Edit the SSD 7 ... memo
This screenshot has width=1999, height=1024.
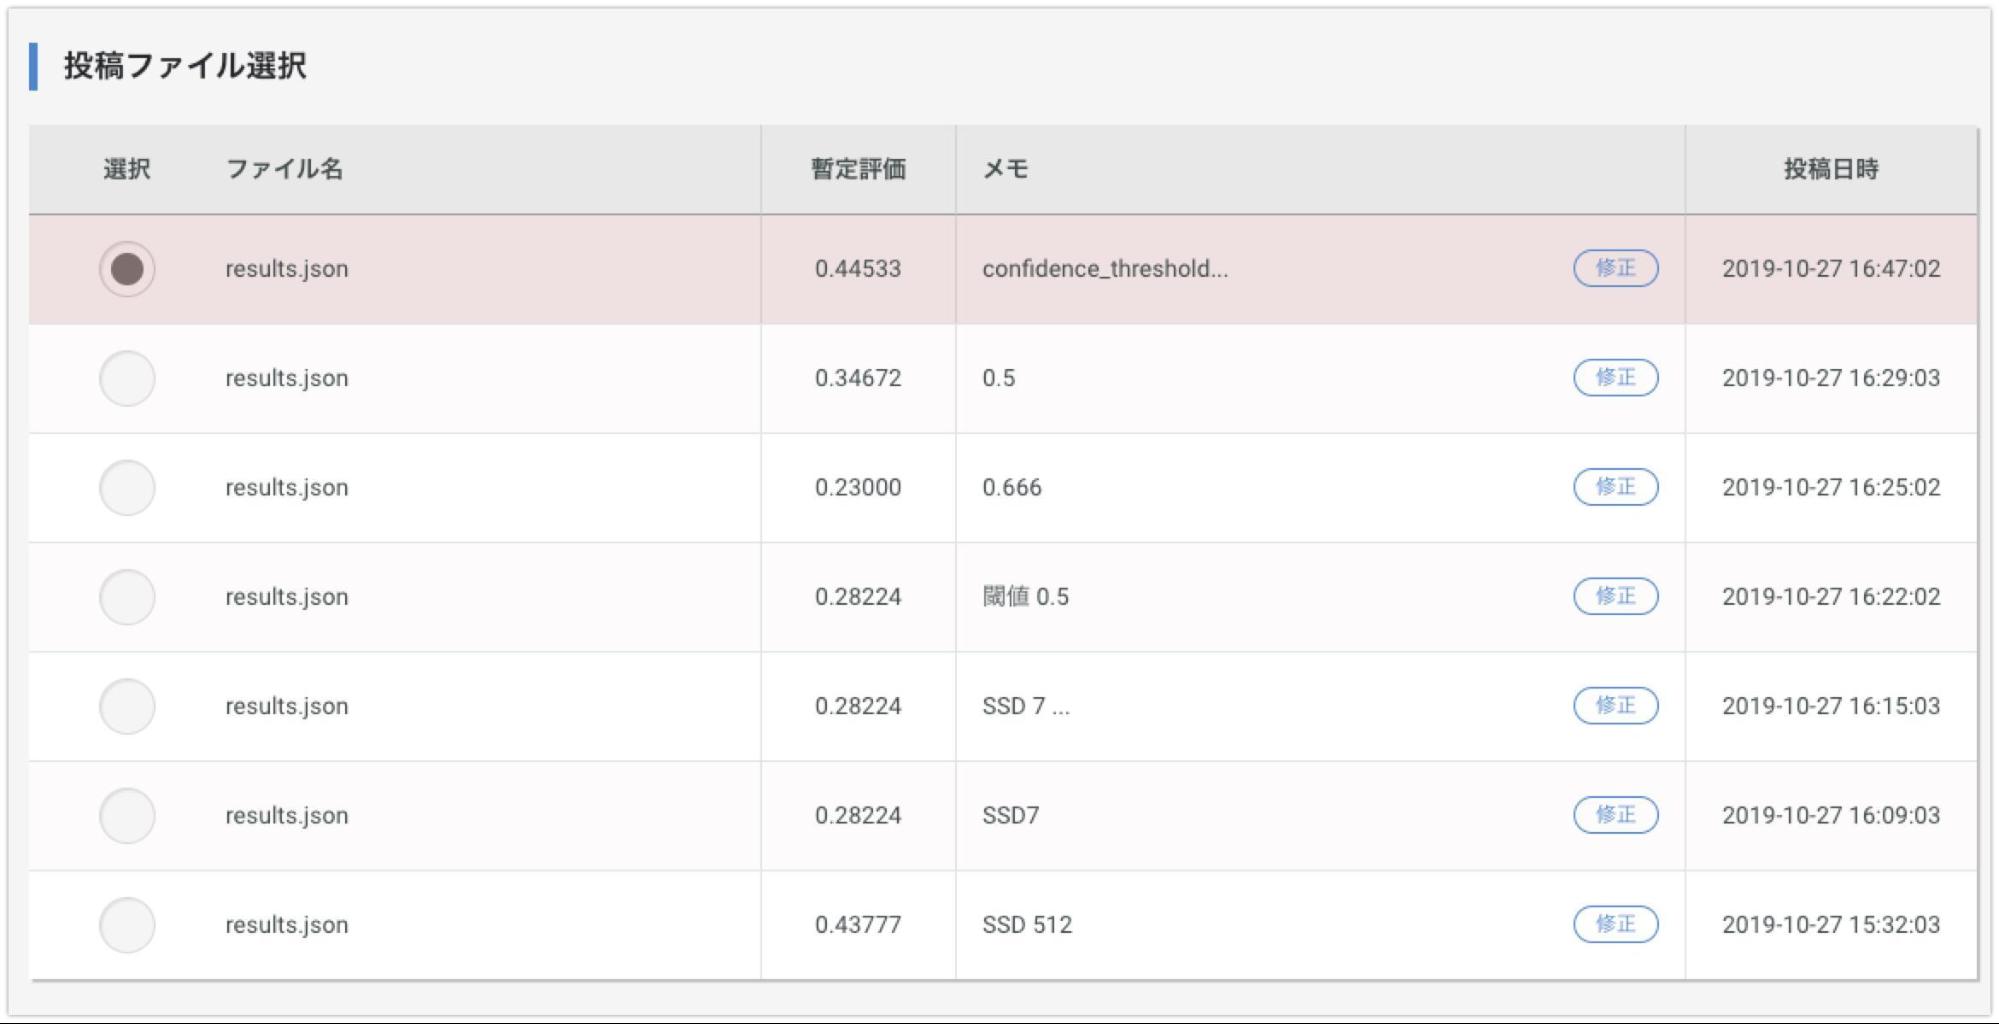1616,705
